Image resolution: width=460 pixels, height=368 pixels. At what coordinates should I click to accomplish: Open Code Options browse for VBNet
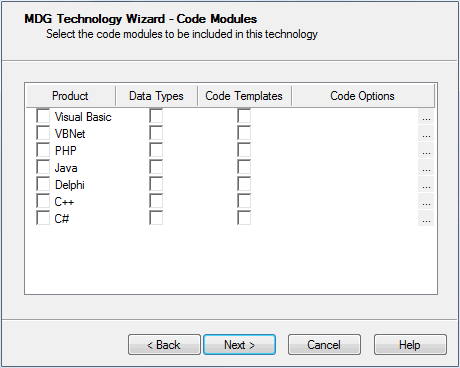[426, 133]
